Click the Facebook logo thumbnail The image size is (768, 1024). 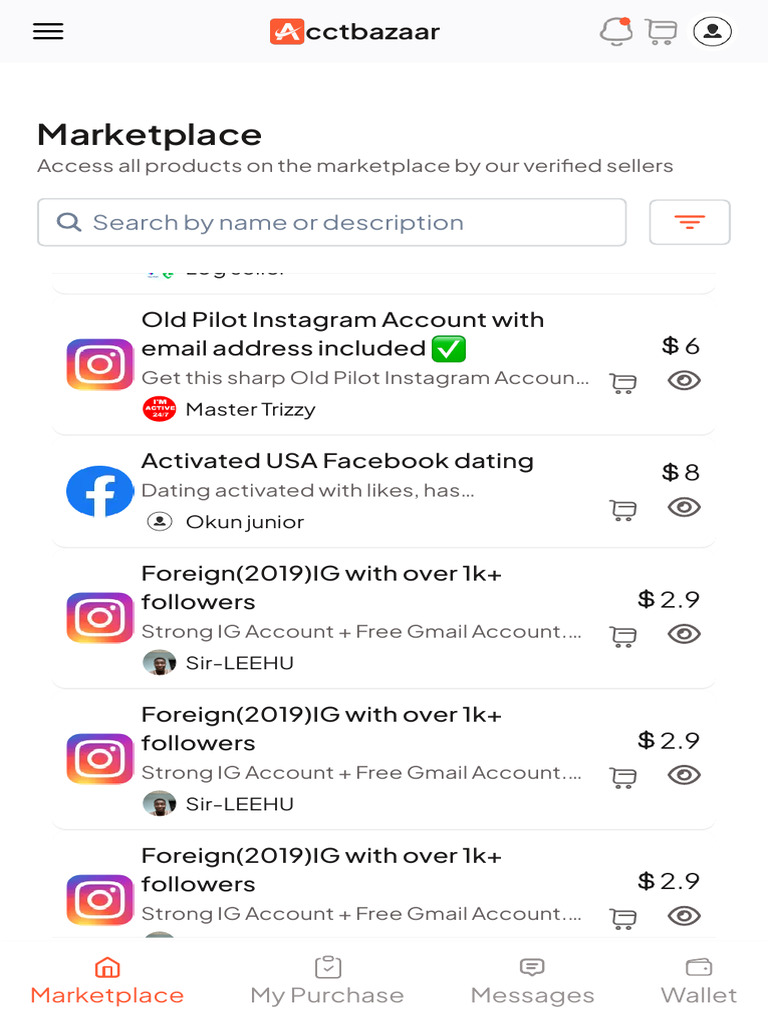point(100,491)
